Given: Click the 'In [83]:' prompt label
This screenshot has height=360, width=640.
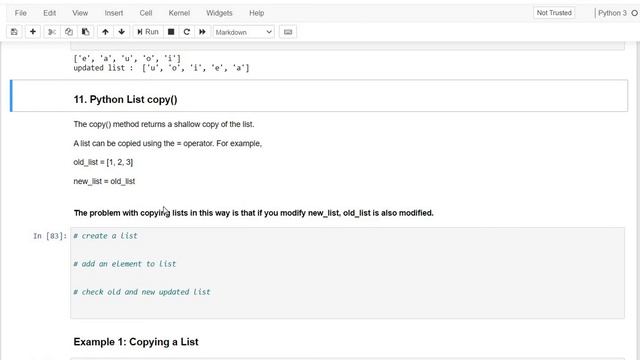Looking at the screenshot, I should tap(50, 236).
